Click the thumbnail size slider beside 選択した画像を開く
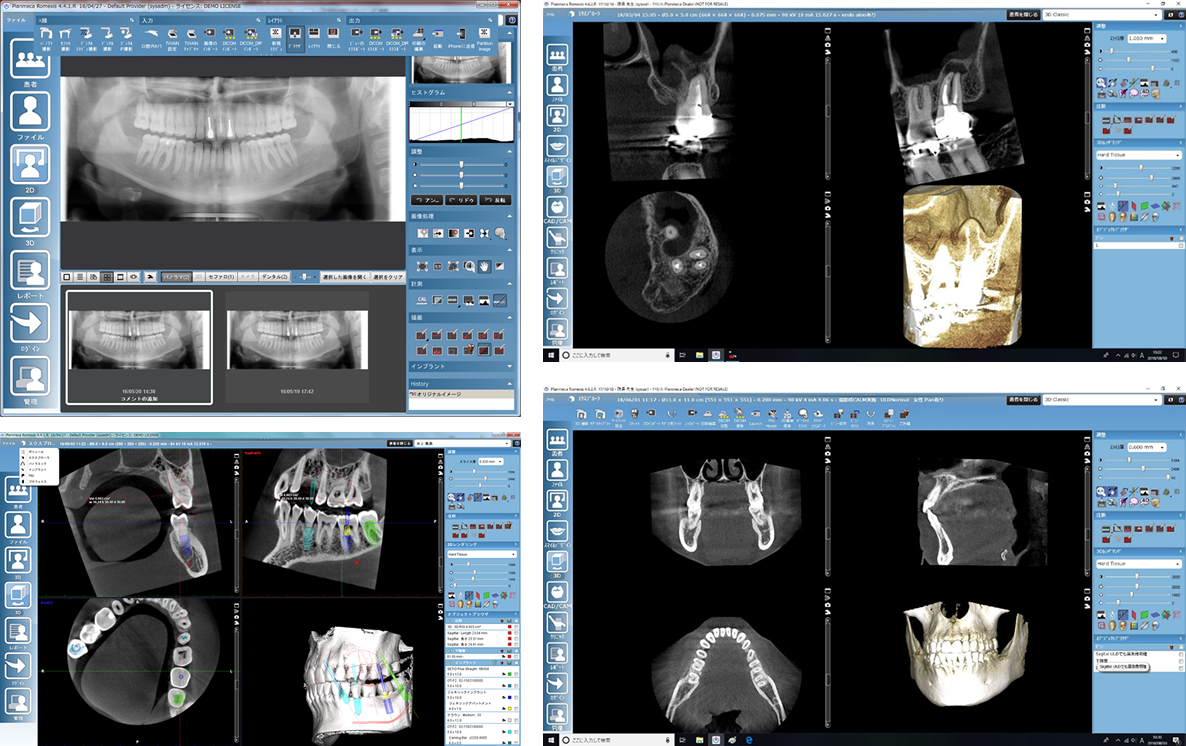This screenshot has width=1186, height=746. pos(305,276)
